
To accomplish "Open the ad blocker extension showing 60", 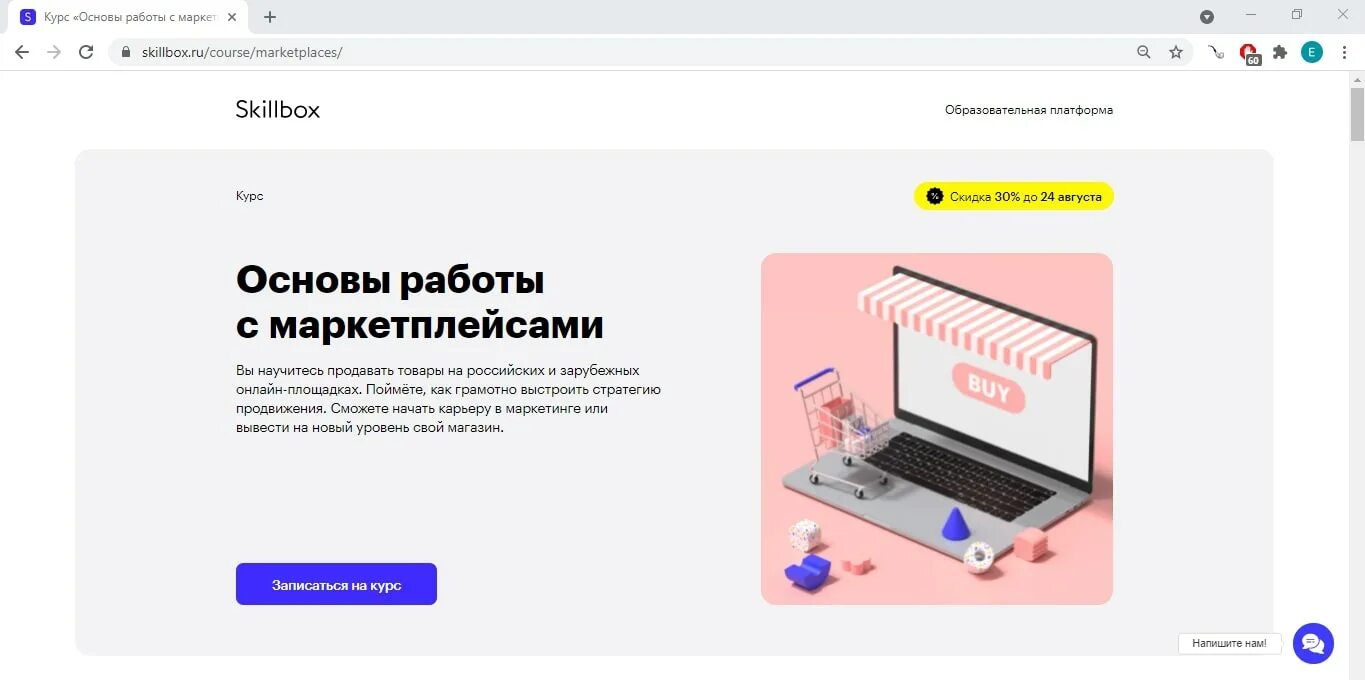I will coord(1249,54).
